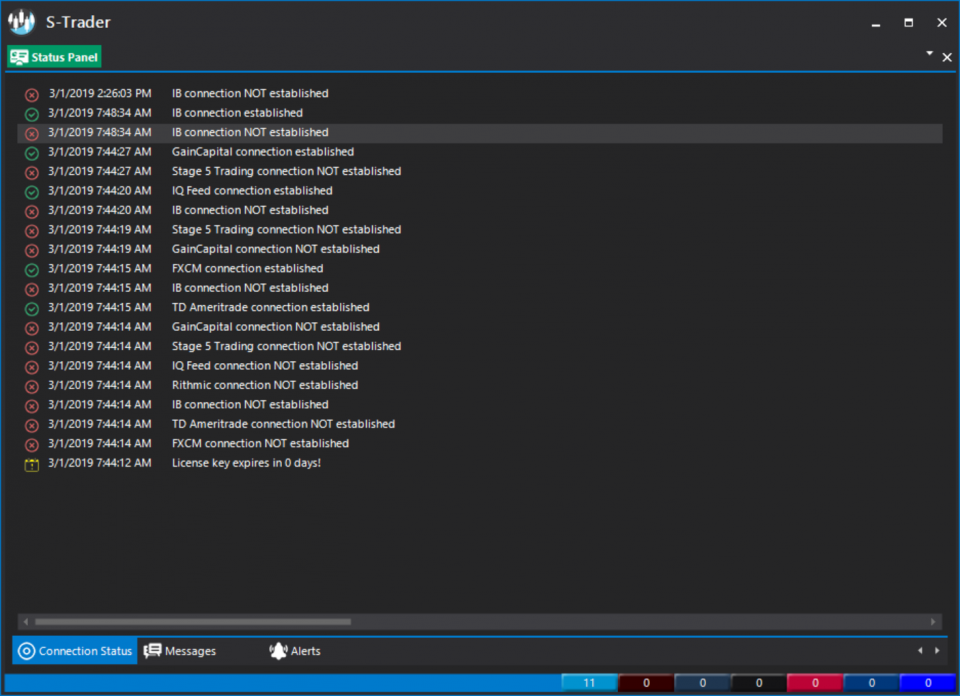Click the light blue counter showing 11
Image resolution: width=960 pixels, height=696 pixels.
[589, 683]
